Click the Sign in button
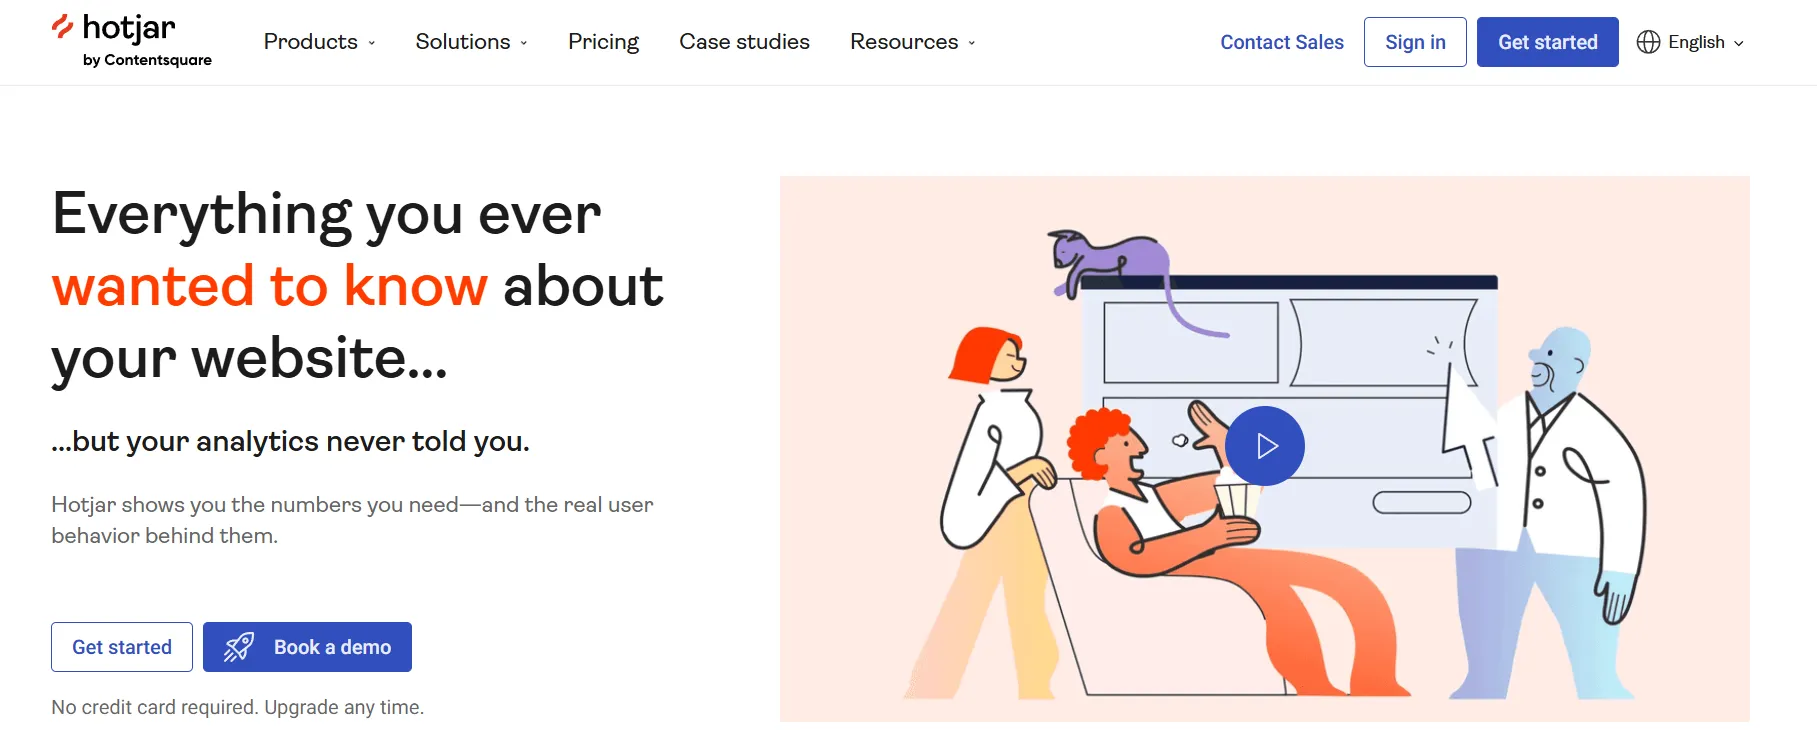The width and height of the screenshot is (1817, 755). click(1415, 42)
